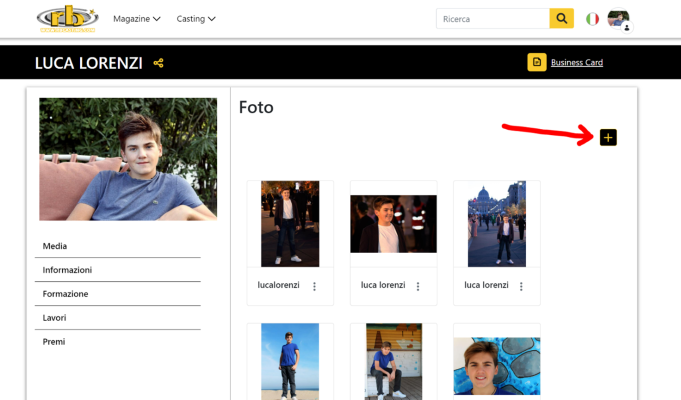Click the RB Casting logo
Image resolution: width=681 pixels, height=400 pixels.
click(x=68, y=19)
